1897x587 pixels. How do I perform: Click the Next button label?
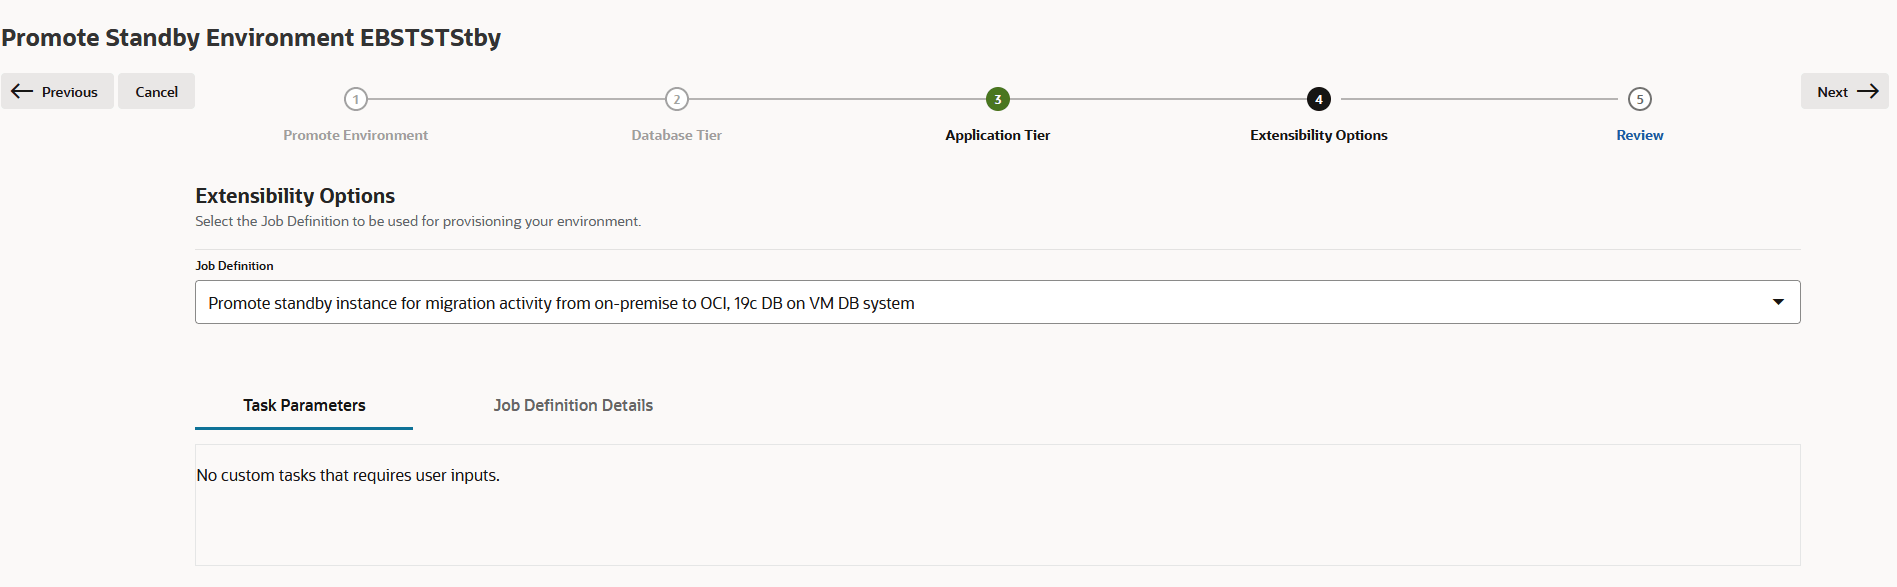click(1832, 92)
